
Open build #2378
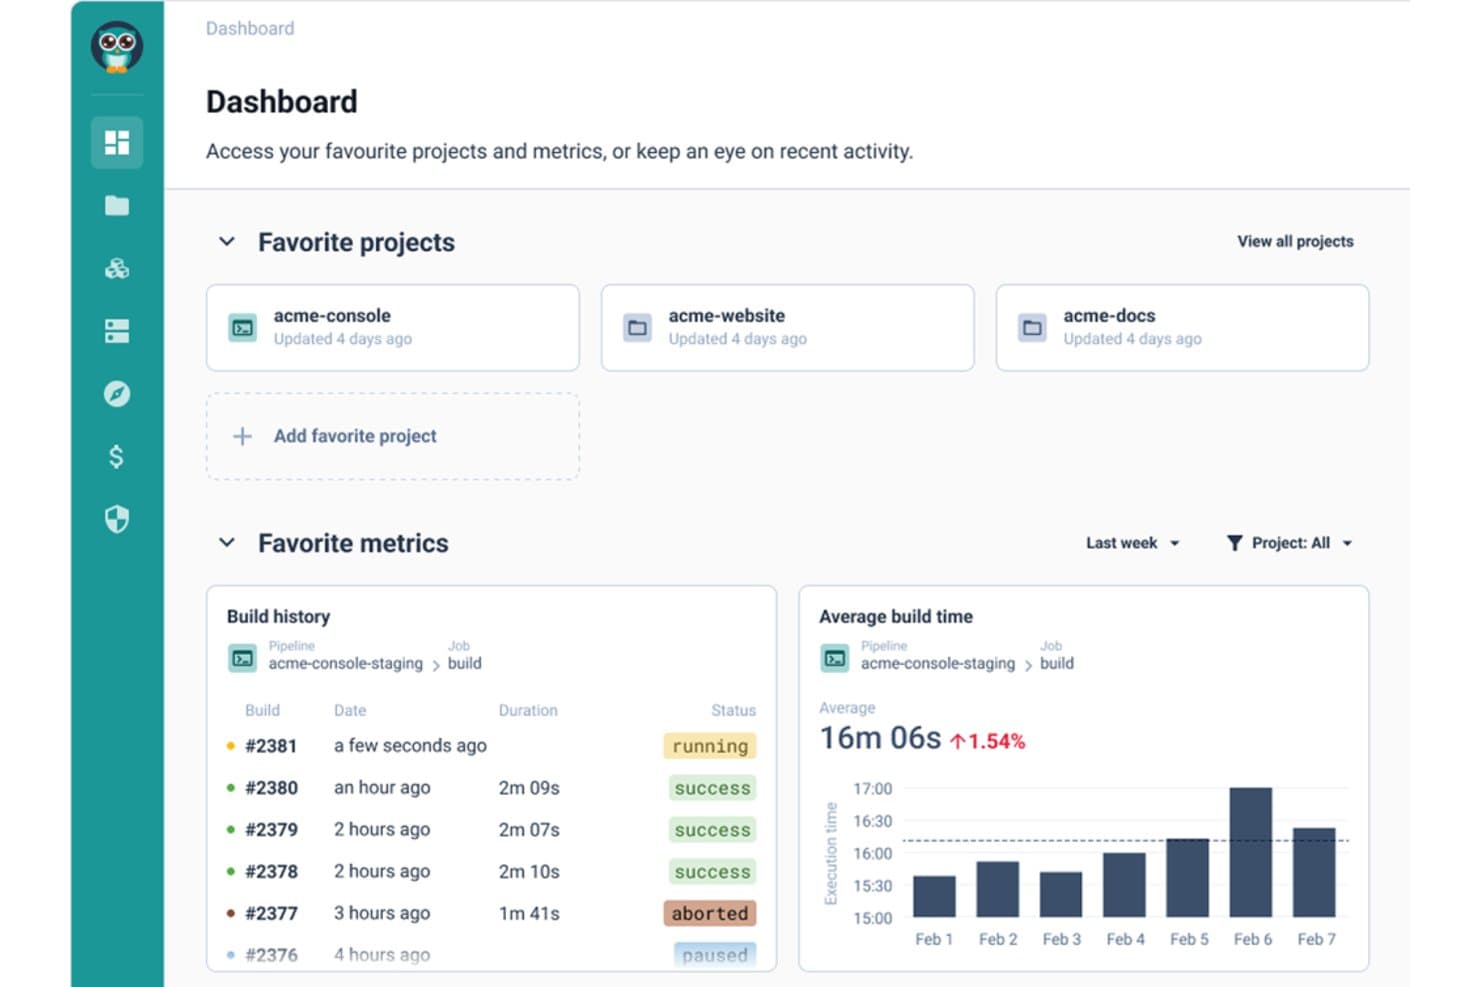(271, 872)
